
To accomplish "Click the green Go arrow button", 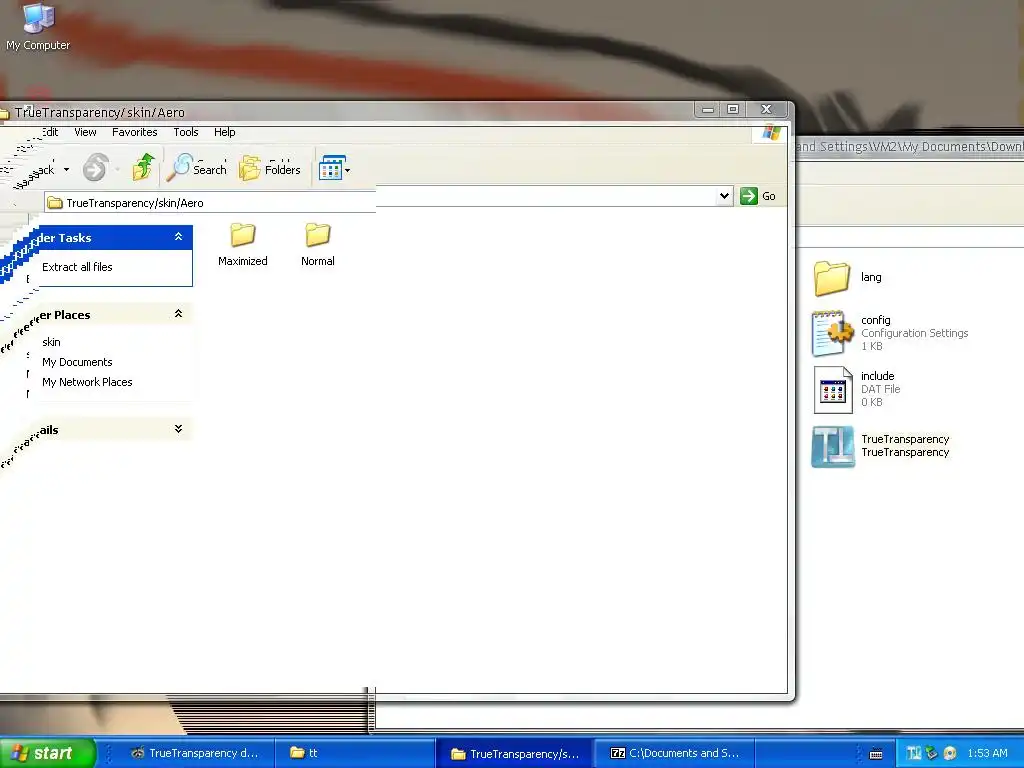I will click(749, 196).
